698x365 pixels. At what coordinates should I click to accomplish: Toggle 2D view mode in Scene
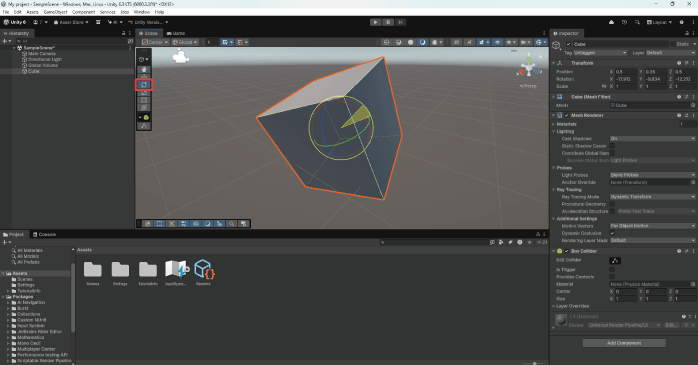pyautogui.click(x=456, y=42)
